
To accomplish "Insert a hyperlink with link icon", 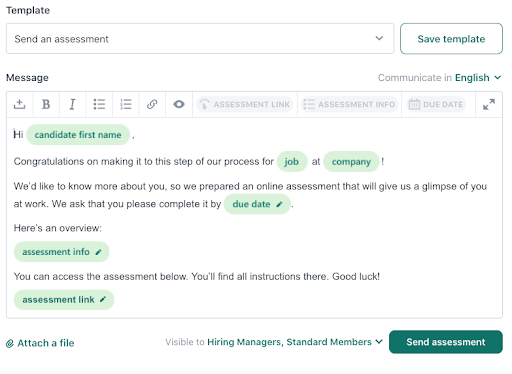I will (152, 104).
